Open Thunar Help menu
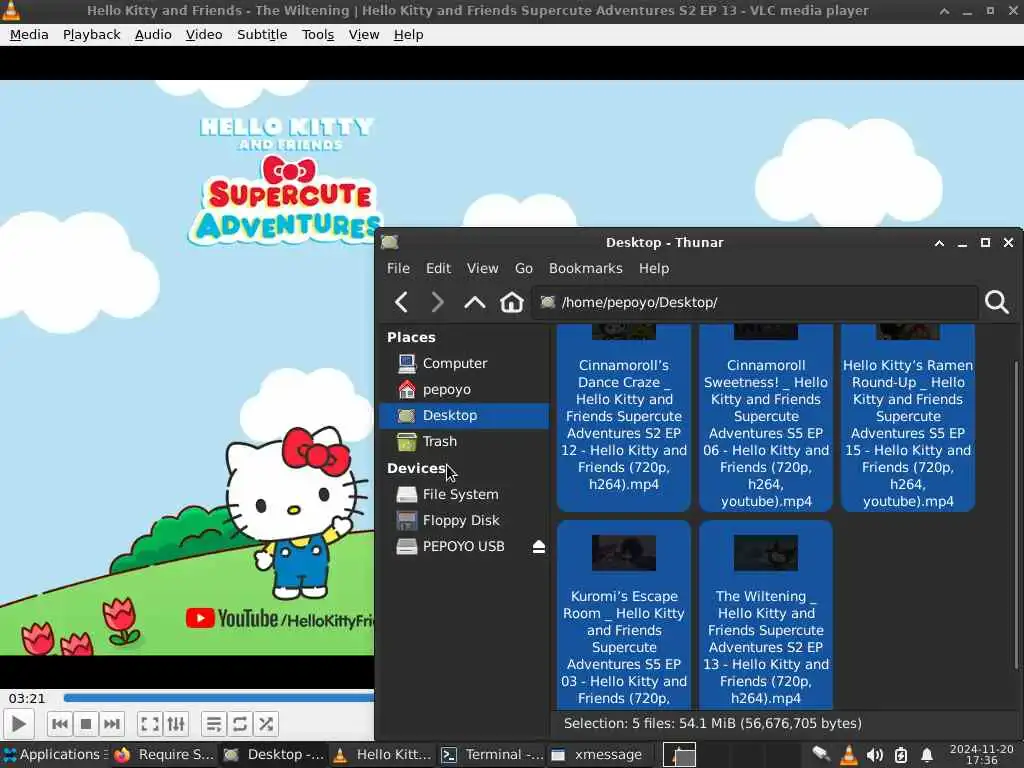The height and width of the screenshot is (768, 1024). click(x=654, y=268)
